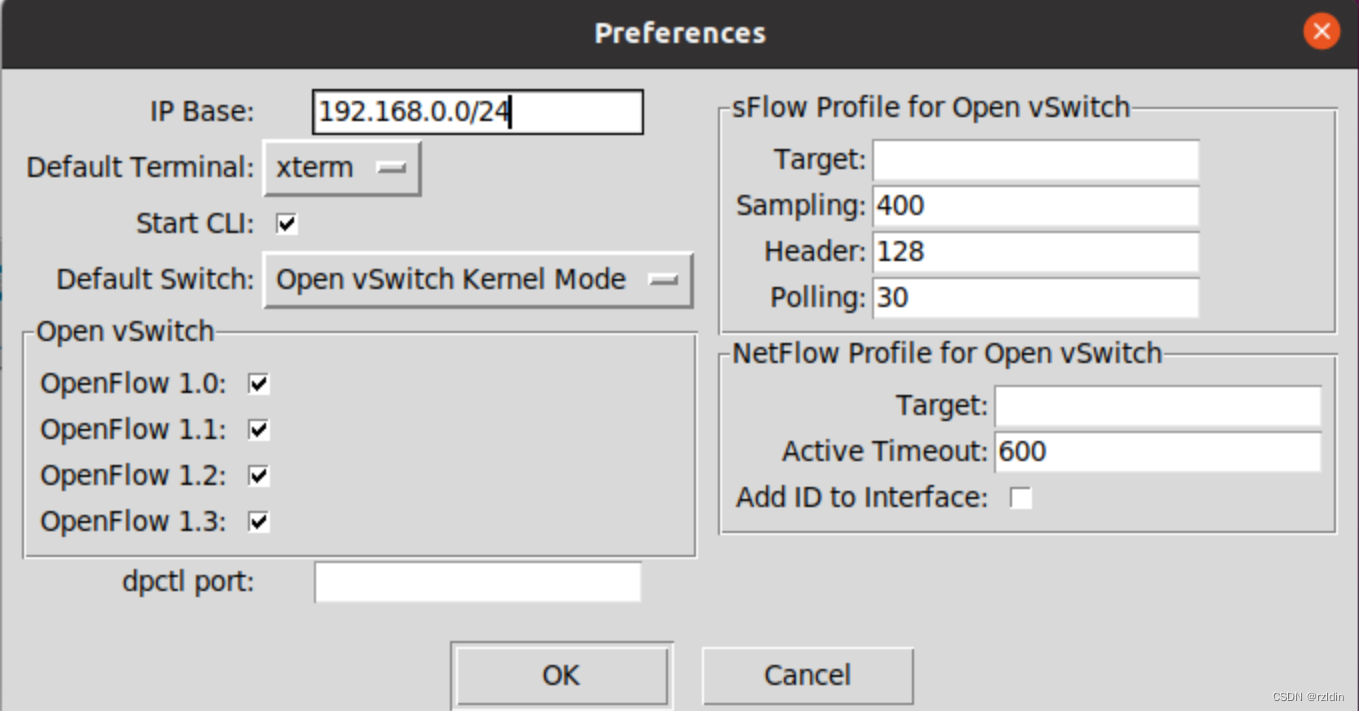This screenshot has height=711, width=1359.
Task: Click the IP Base input field
Action: (x=478, y=112)
